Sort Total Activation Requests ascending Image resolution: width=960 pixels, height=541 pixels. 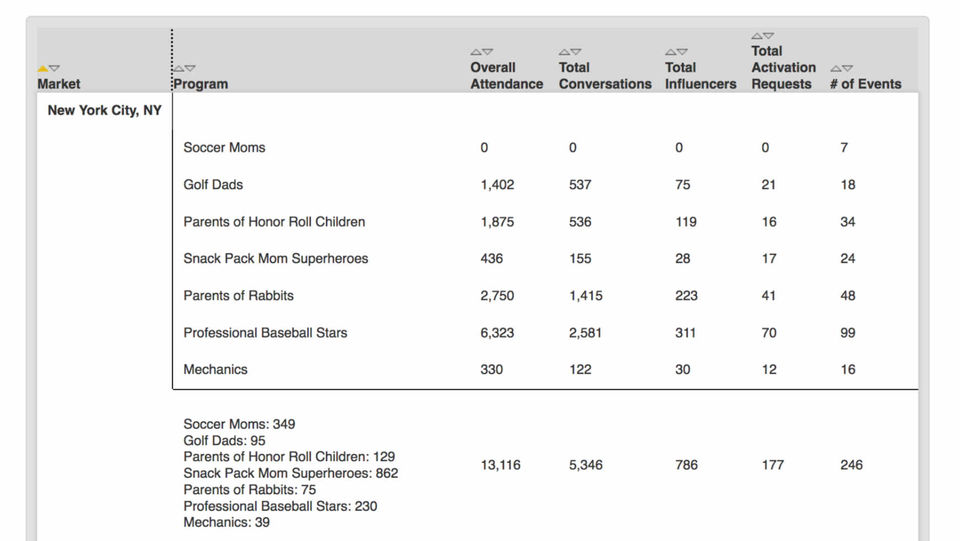tap(757, 36)
